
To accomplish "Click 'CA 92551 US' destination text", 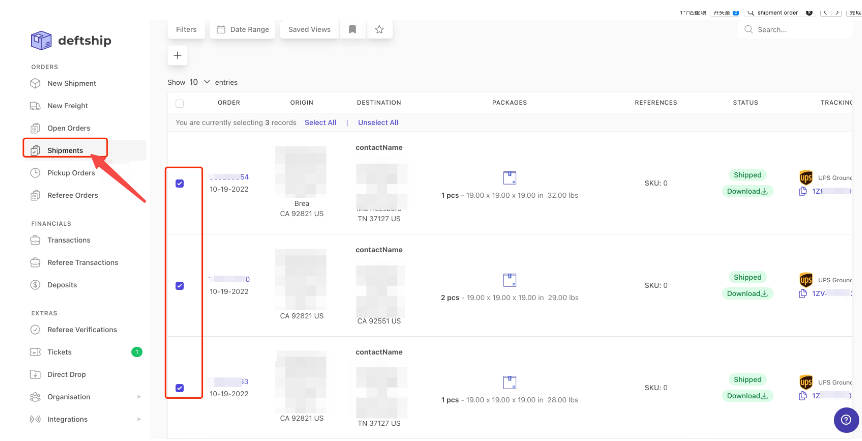I will tap(379, 321).
